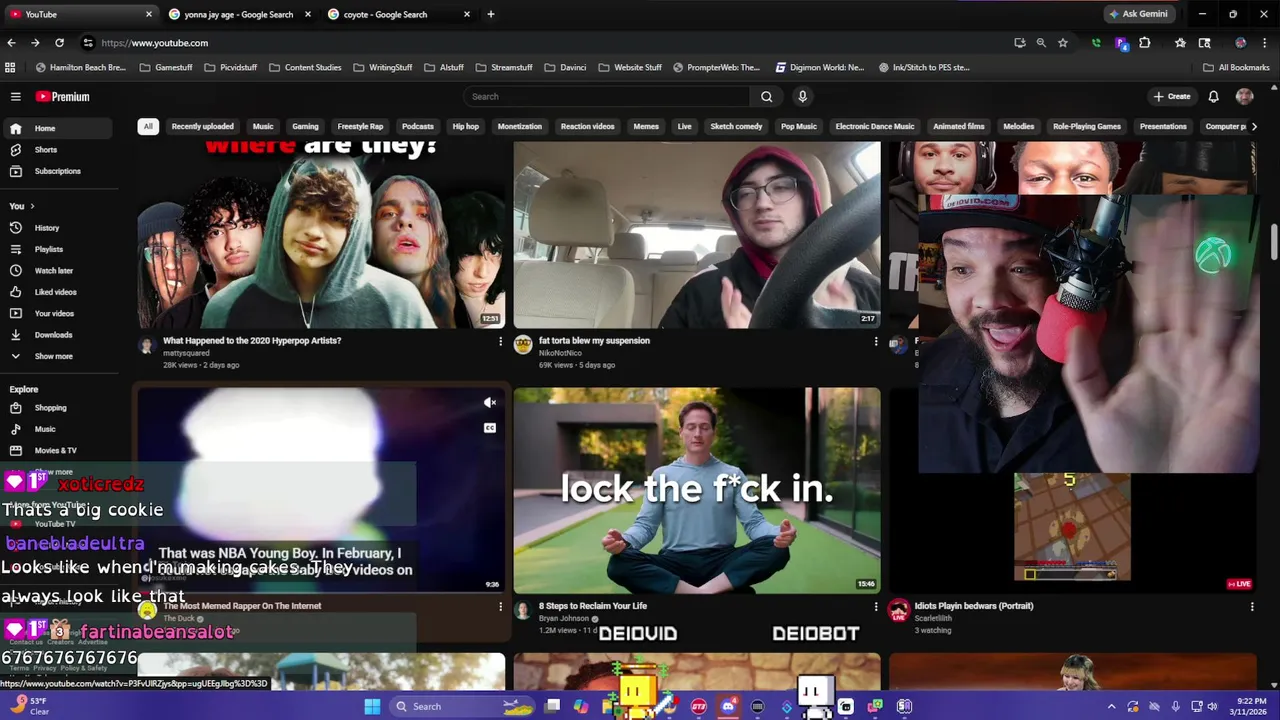Viewport: 1280px width, 720px height.
Task: Expand Show more under You section
Action: click(x=56, y=356)
